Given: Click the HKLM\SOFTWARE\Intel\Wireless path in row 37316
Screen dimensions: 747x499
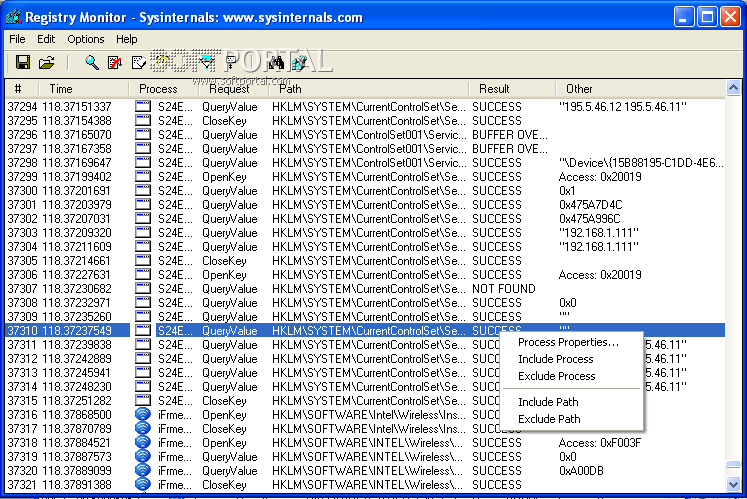Looking at the screenshot, I should pyautogui.click(x=369, y=415).
